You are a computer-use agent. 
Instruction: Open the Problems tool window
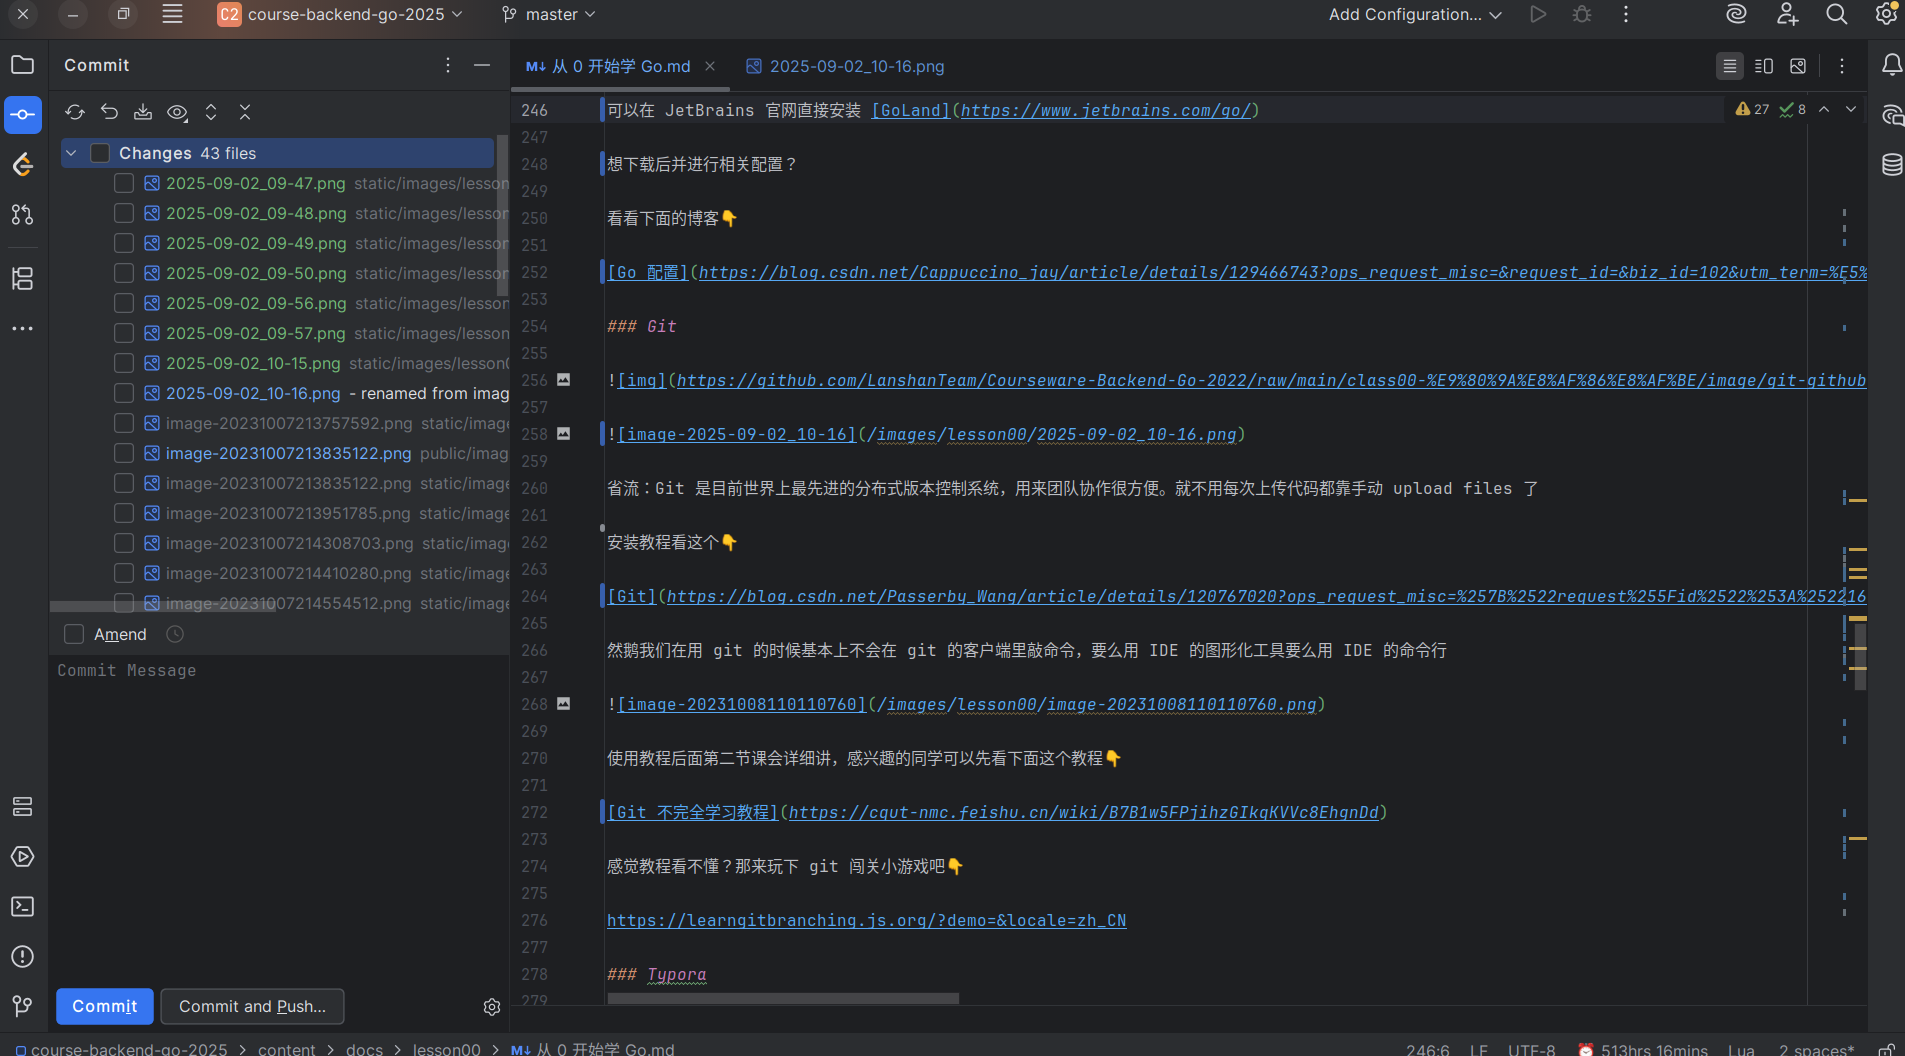coord(22,957)
